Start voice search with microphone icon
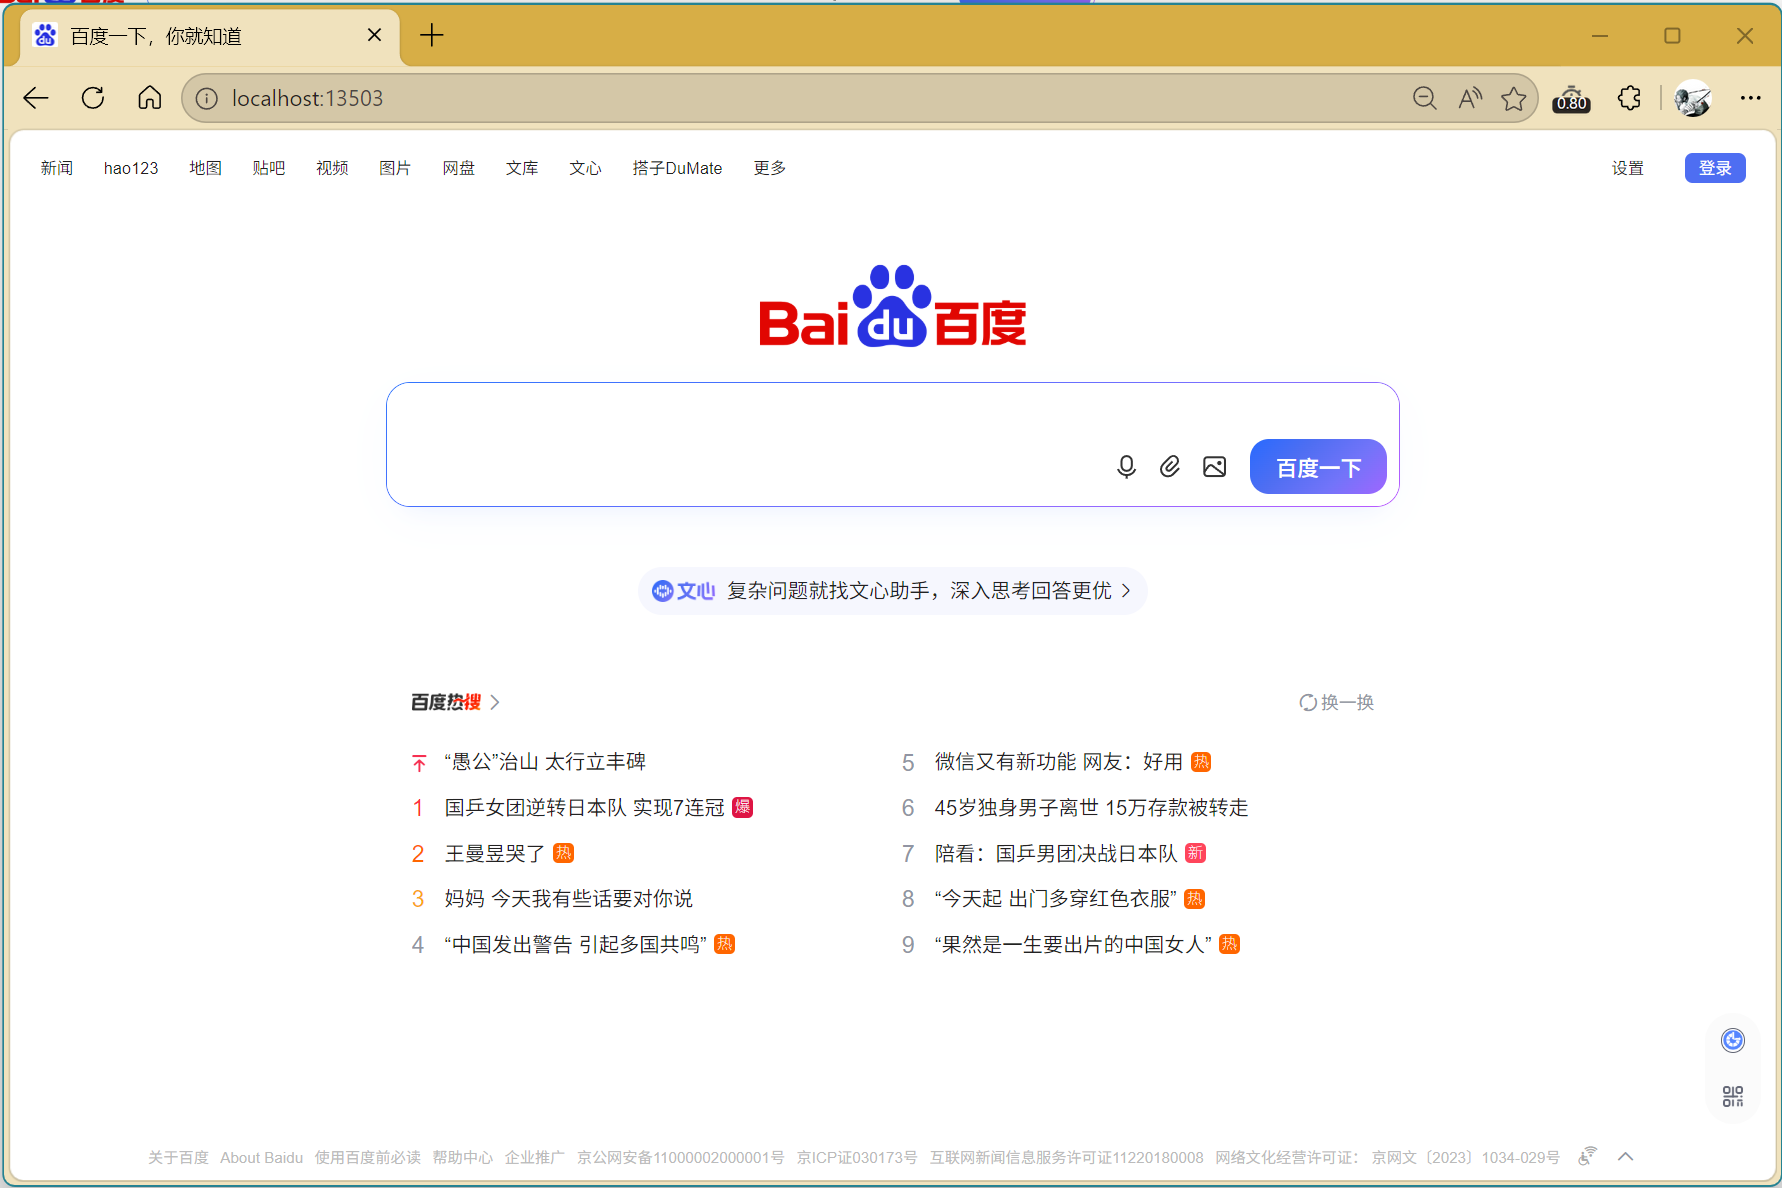Viewport: 1782px width, 1188px height. click(1126, 467)
